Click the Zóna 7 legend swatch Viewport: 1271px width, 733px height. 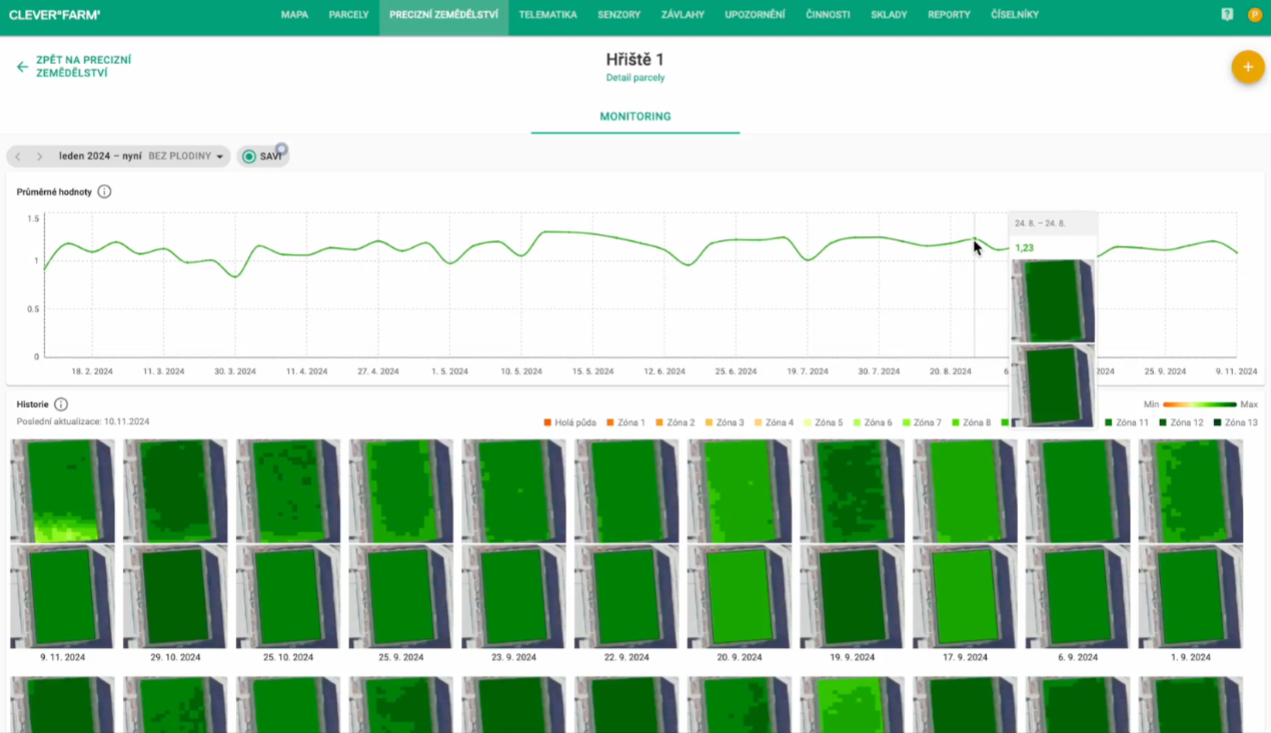(906, 423)
